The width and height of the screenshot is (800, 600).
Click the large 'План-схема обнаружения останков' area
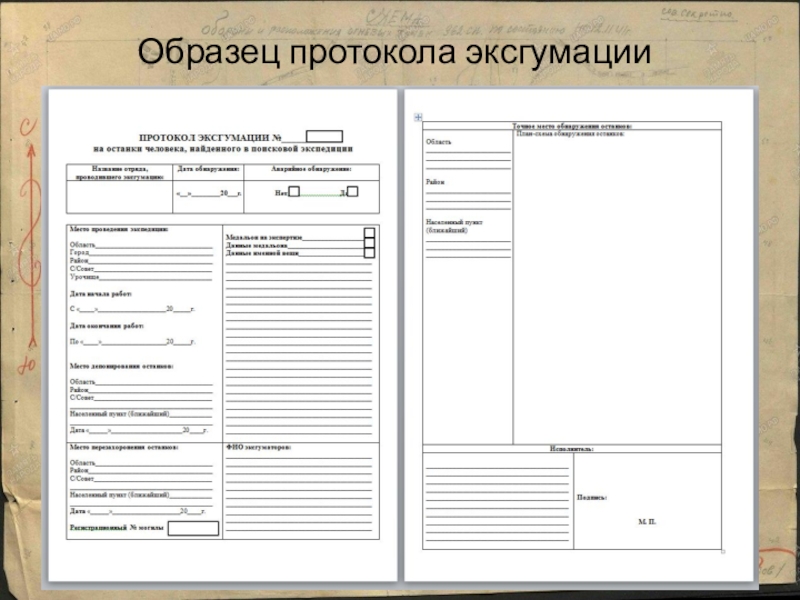coord(617,290)
